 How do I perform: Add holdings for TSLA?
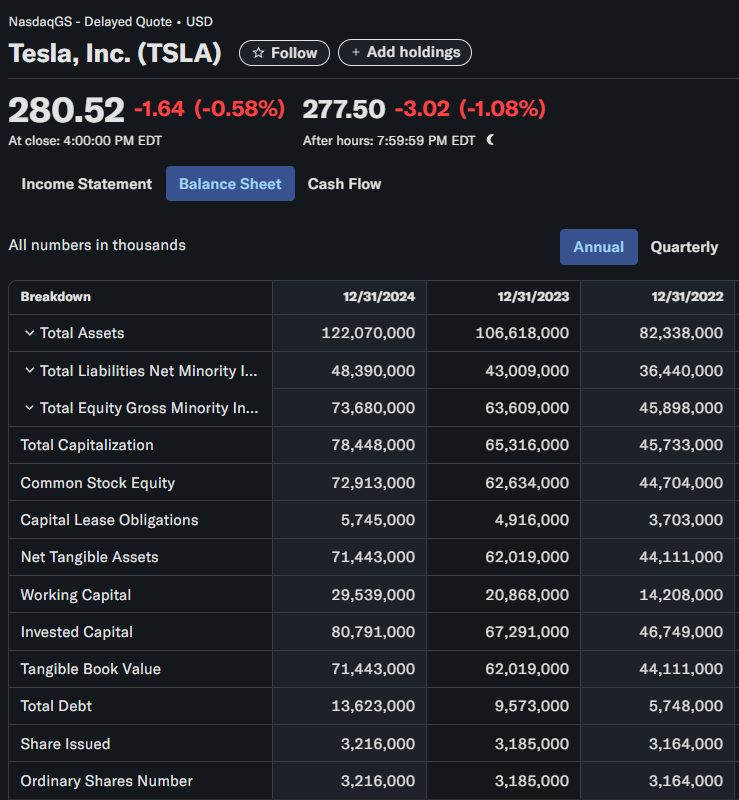click(x=405, y=52)
